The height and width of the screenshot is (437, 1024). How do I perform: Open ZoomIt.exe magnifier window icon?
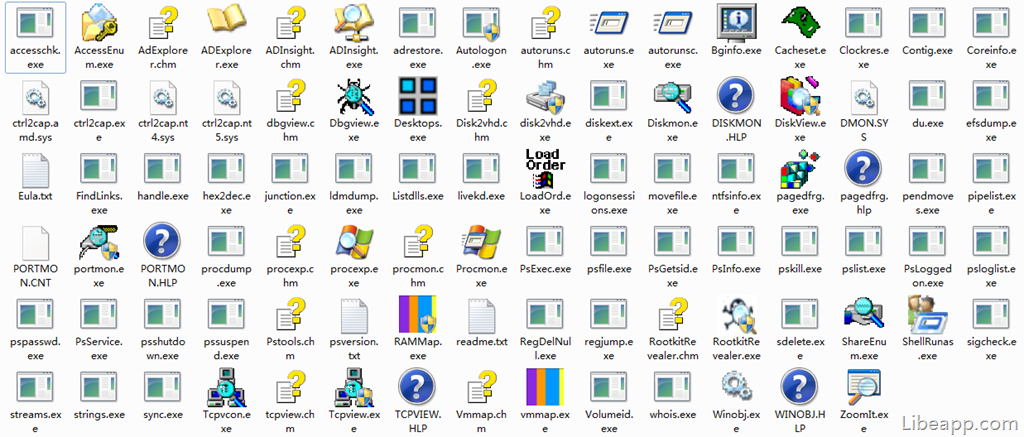point(863,387)
